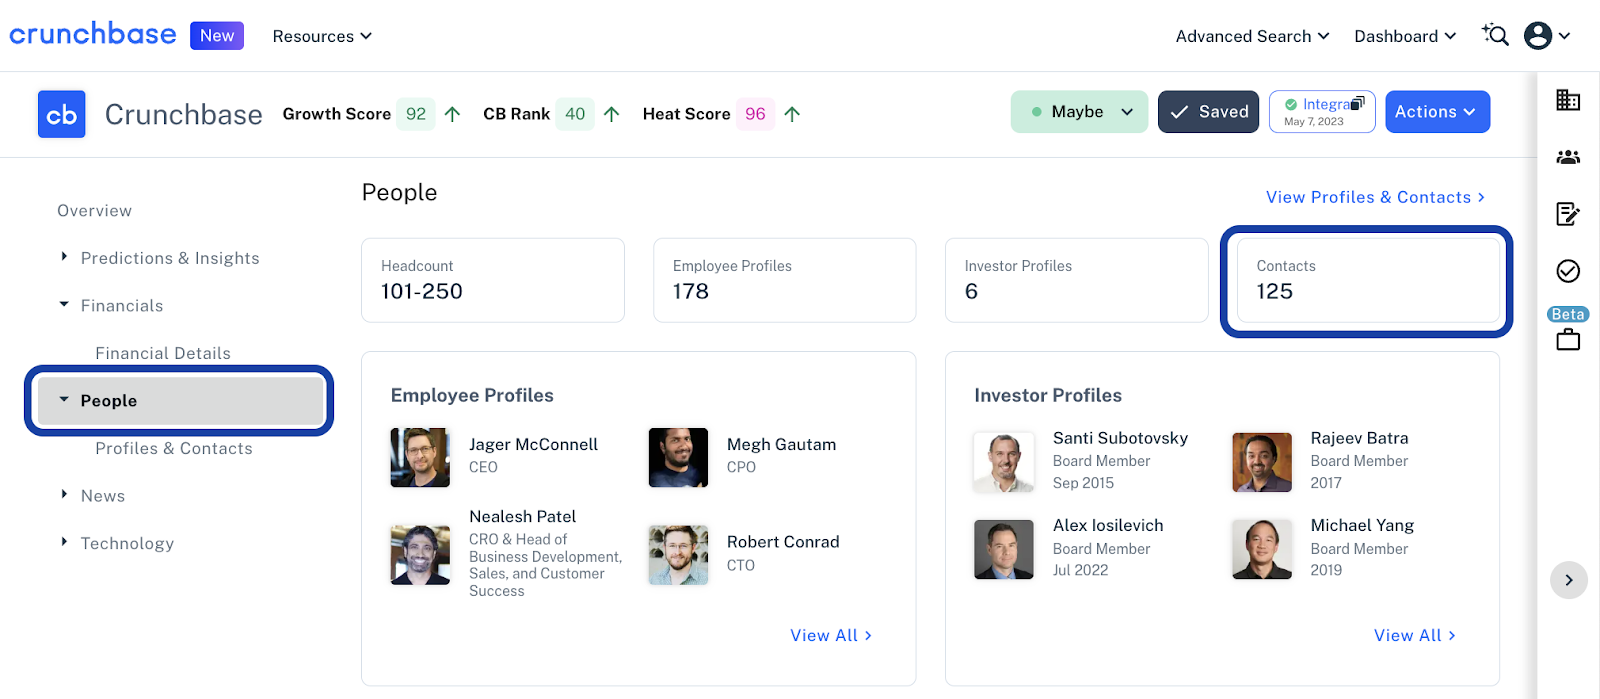Click the Heat Score value 96
The image size is (1600, 699).
point(755,114)
